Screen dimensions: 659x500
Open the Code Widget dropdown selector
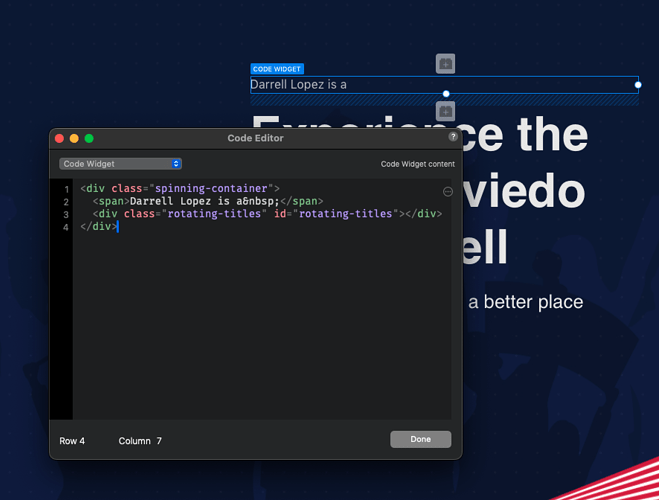click(120, 164)
